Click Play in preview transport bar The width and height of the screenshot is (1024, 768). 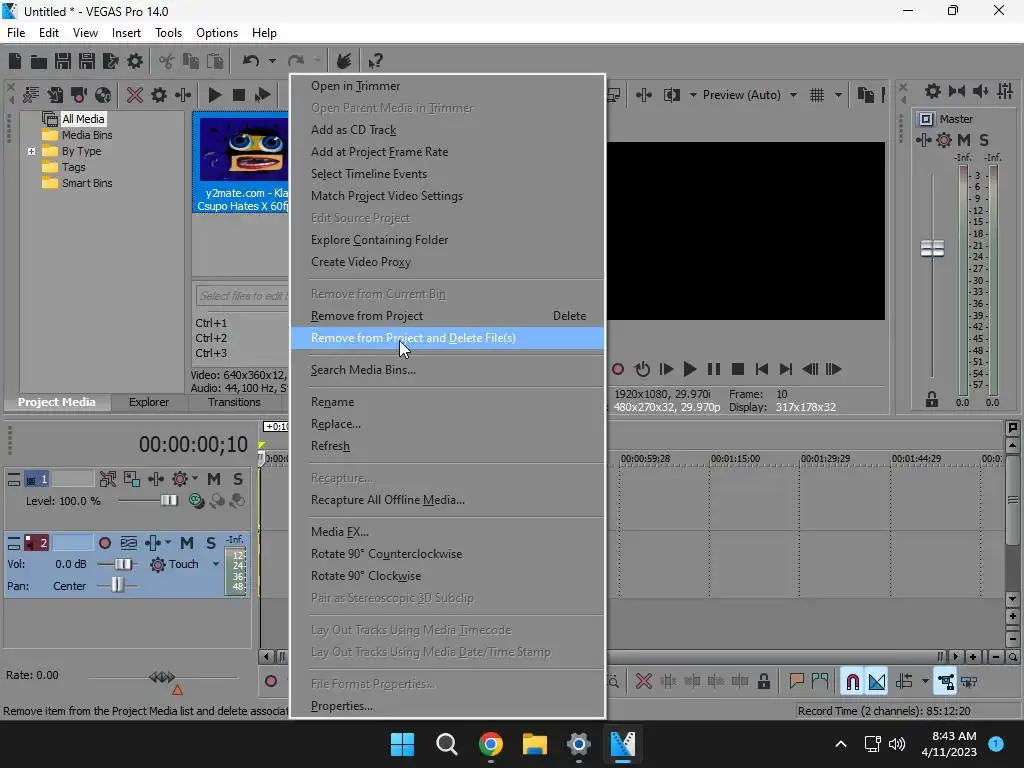(x=690, y=370)
